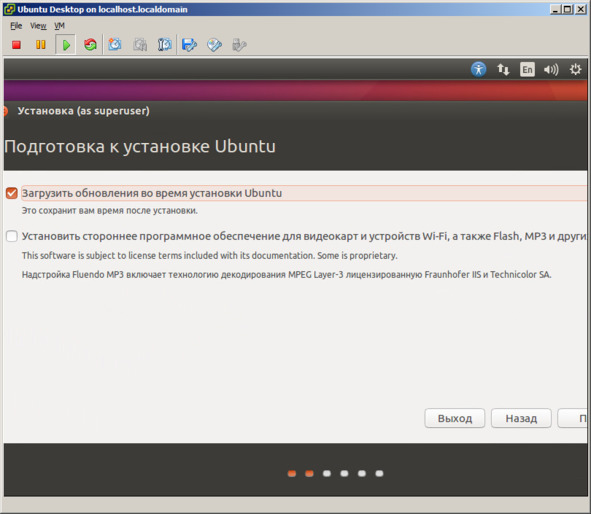
Task: Open the View menu
Action: (38, 26)
